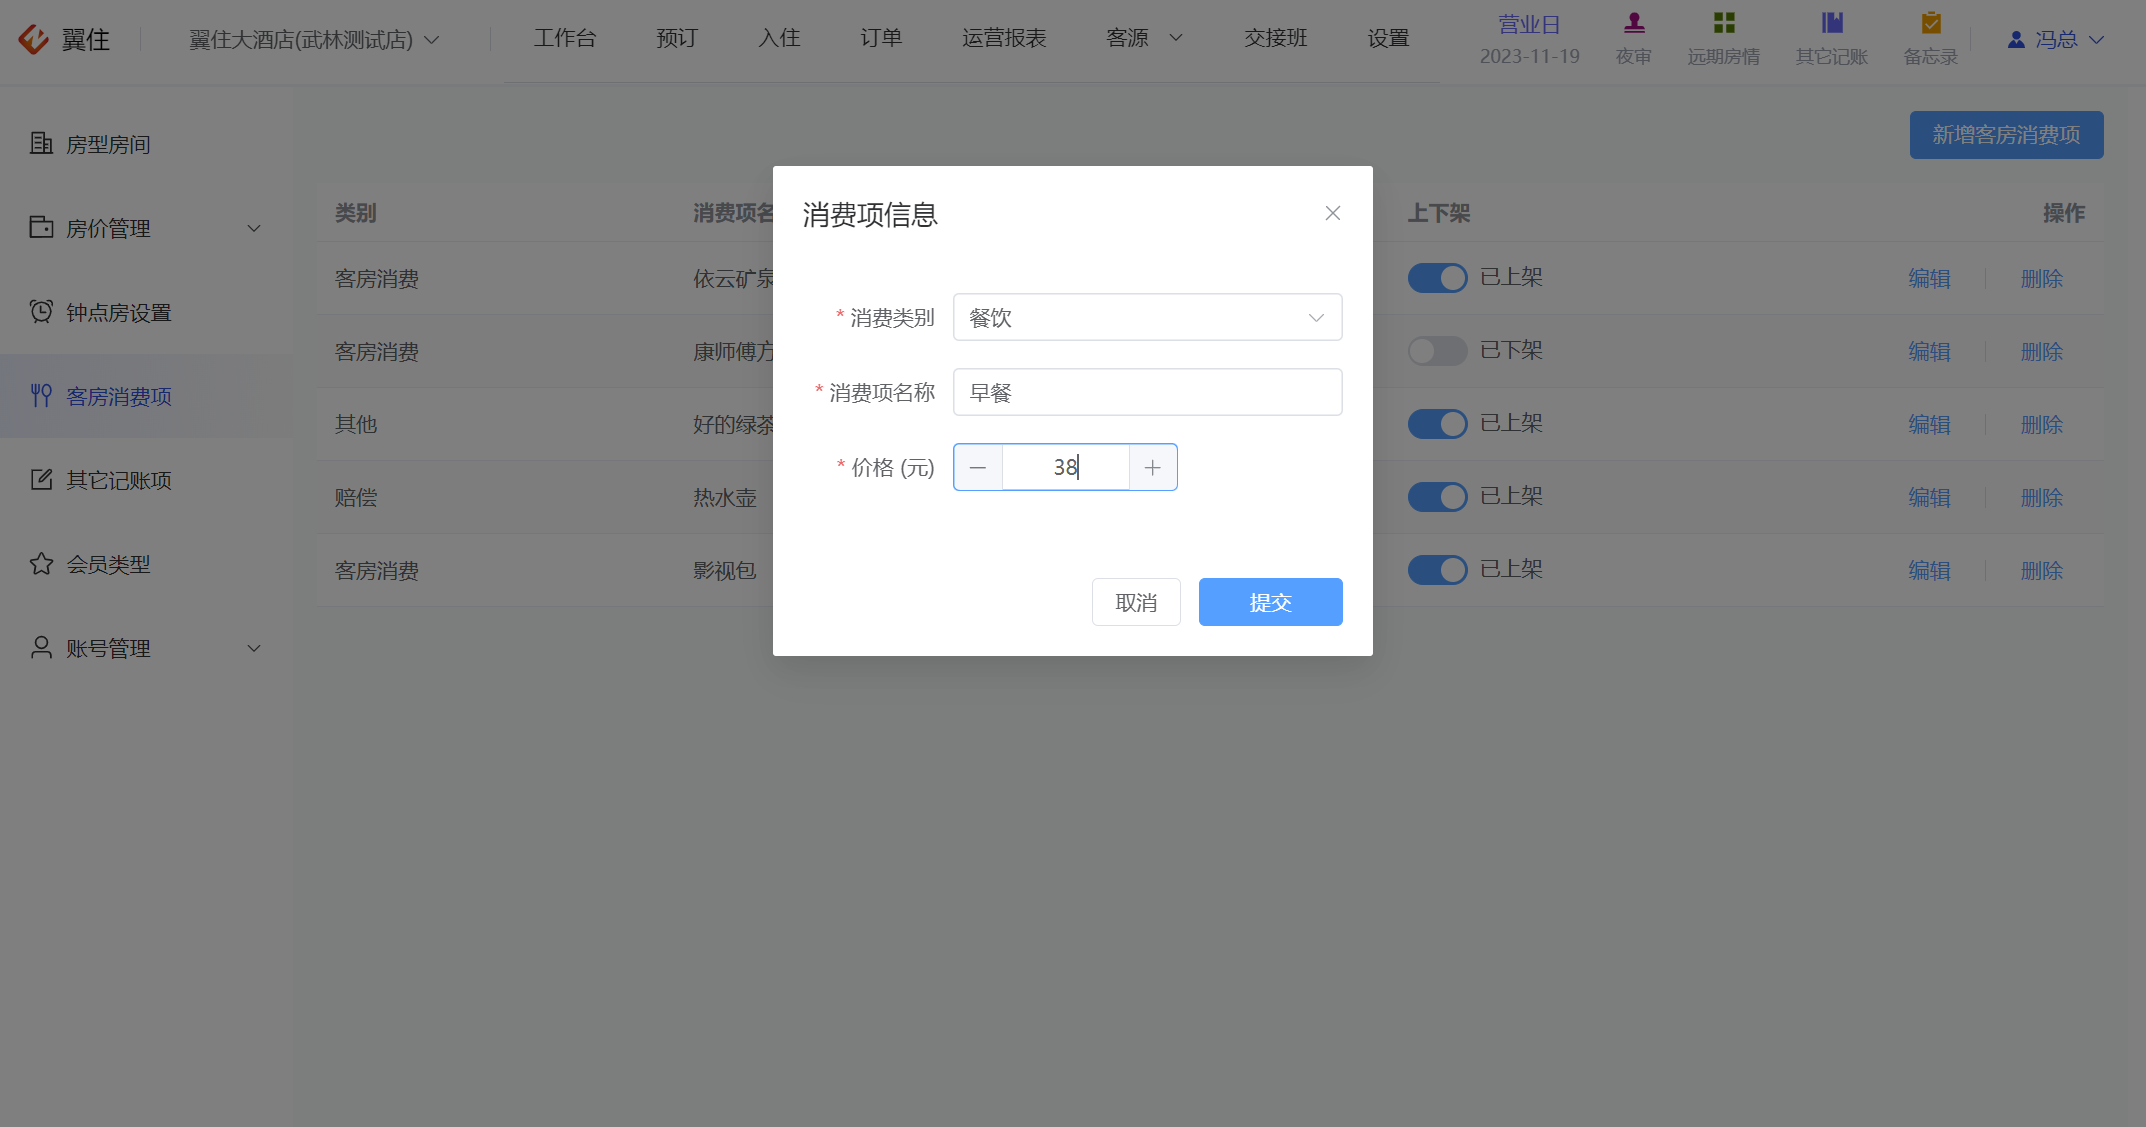The image size is (2146, 1127).
Task: Toggle 上下架 switch for 影视包 row
Action: (1437, 569)
